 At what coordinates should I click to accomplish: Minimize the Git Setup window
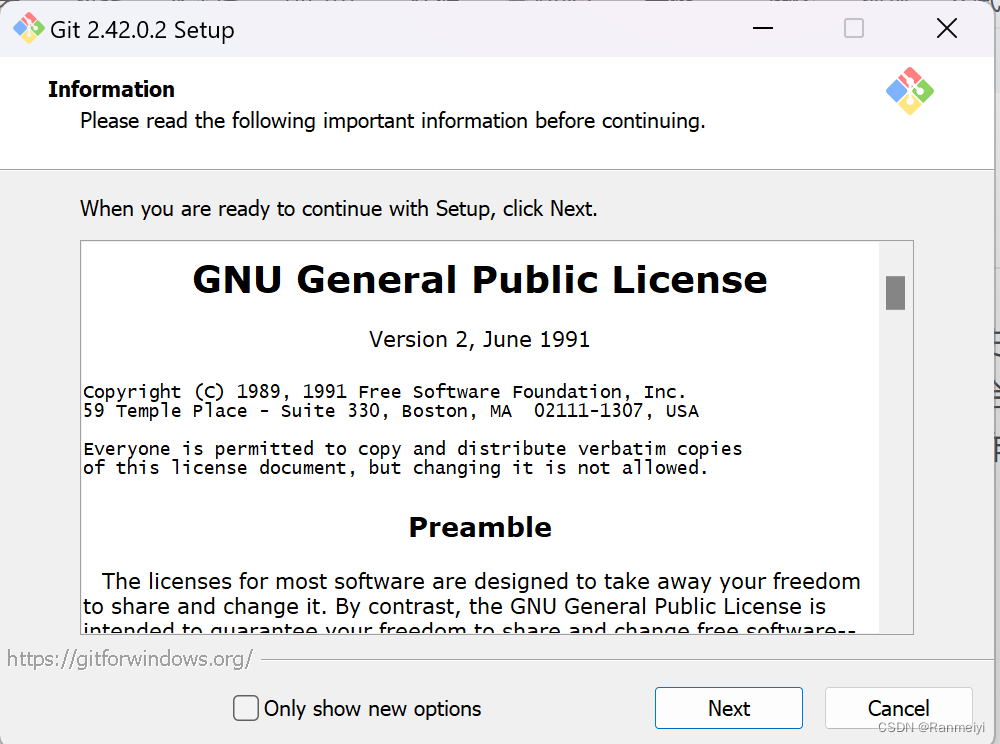point(763,29)
